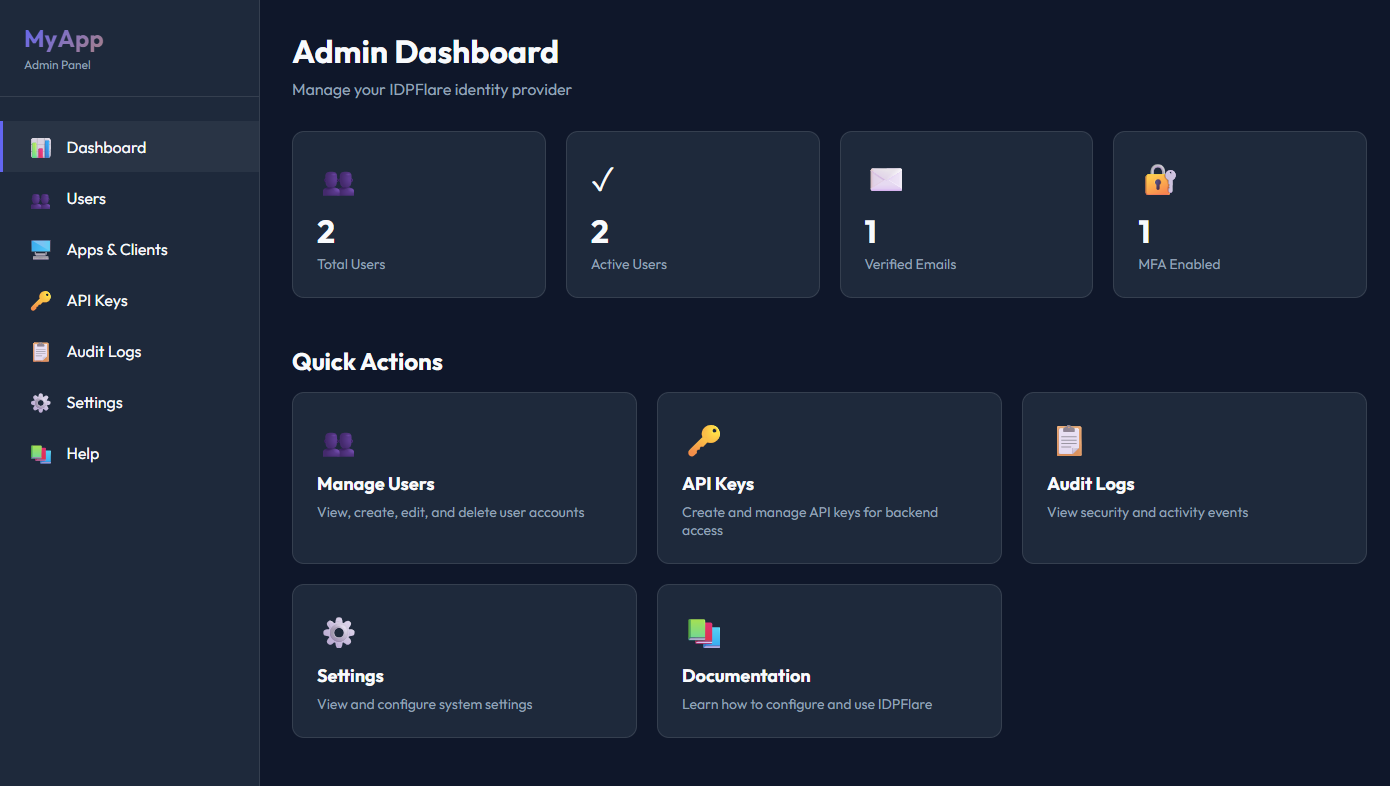
Task: Click the Verified Emails envelope icon
Action: click(884, 179)
